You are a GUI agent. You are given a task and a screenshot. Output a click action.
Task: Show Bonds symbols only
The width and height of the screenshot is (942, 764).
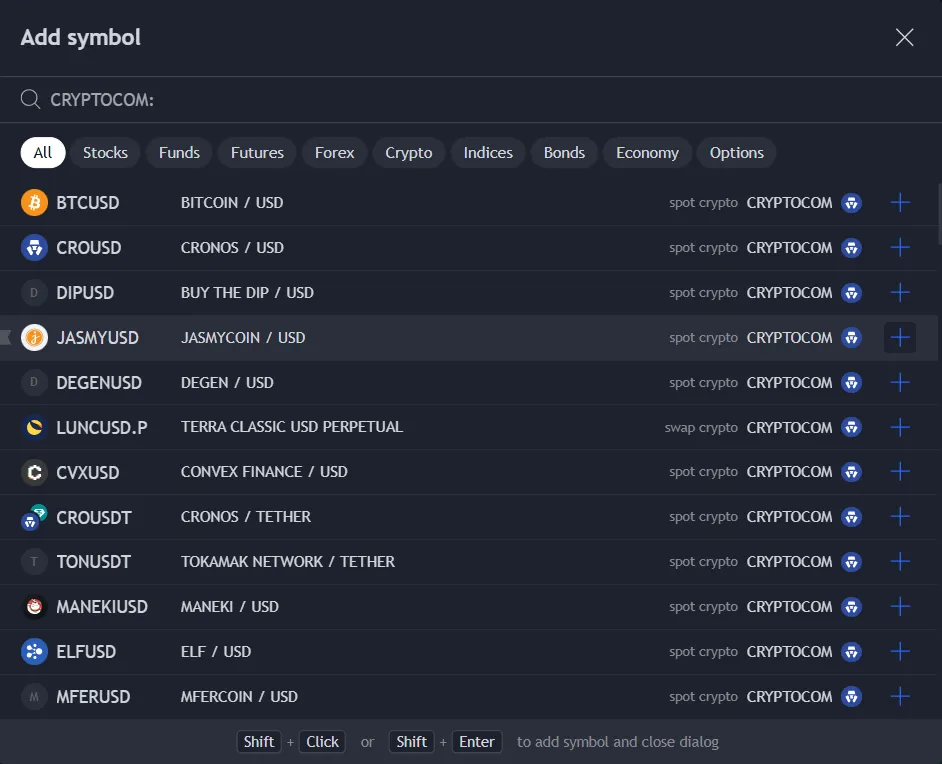(x=564, y=153)
